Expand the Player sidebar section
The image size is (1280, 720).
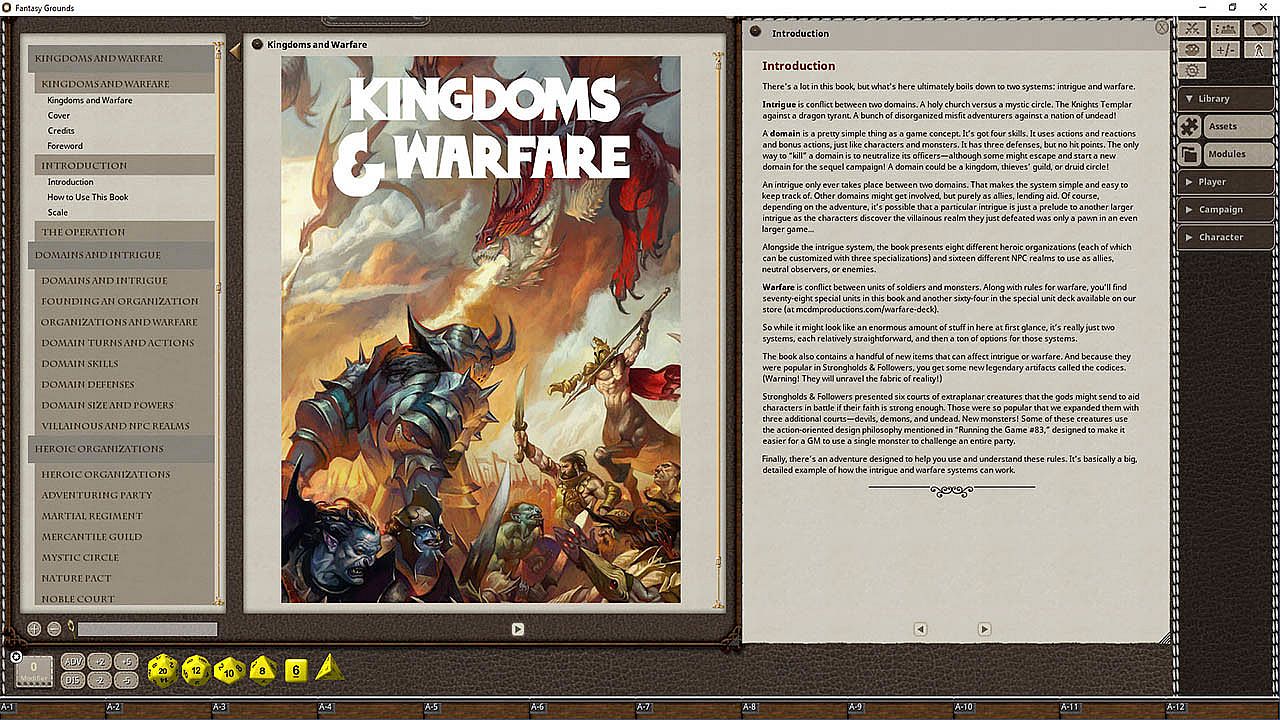coord(1226,182)
